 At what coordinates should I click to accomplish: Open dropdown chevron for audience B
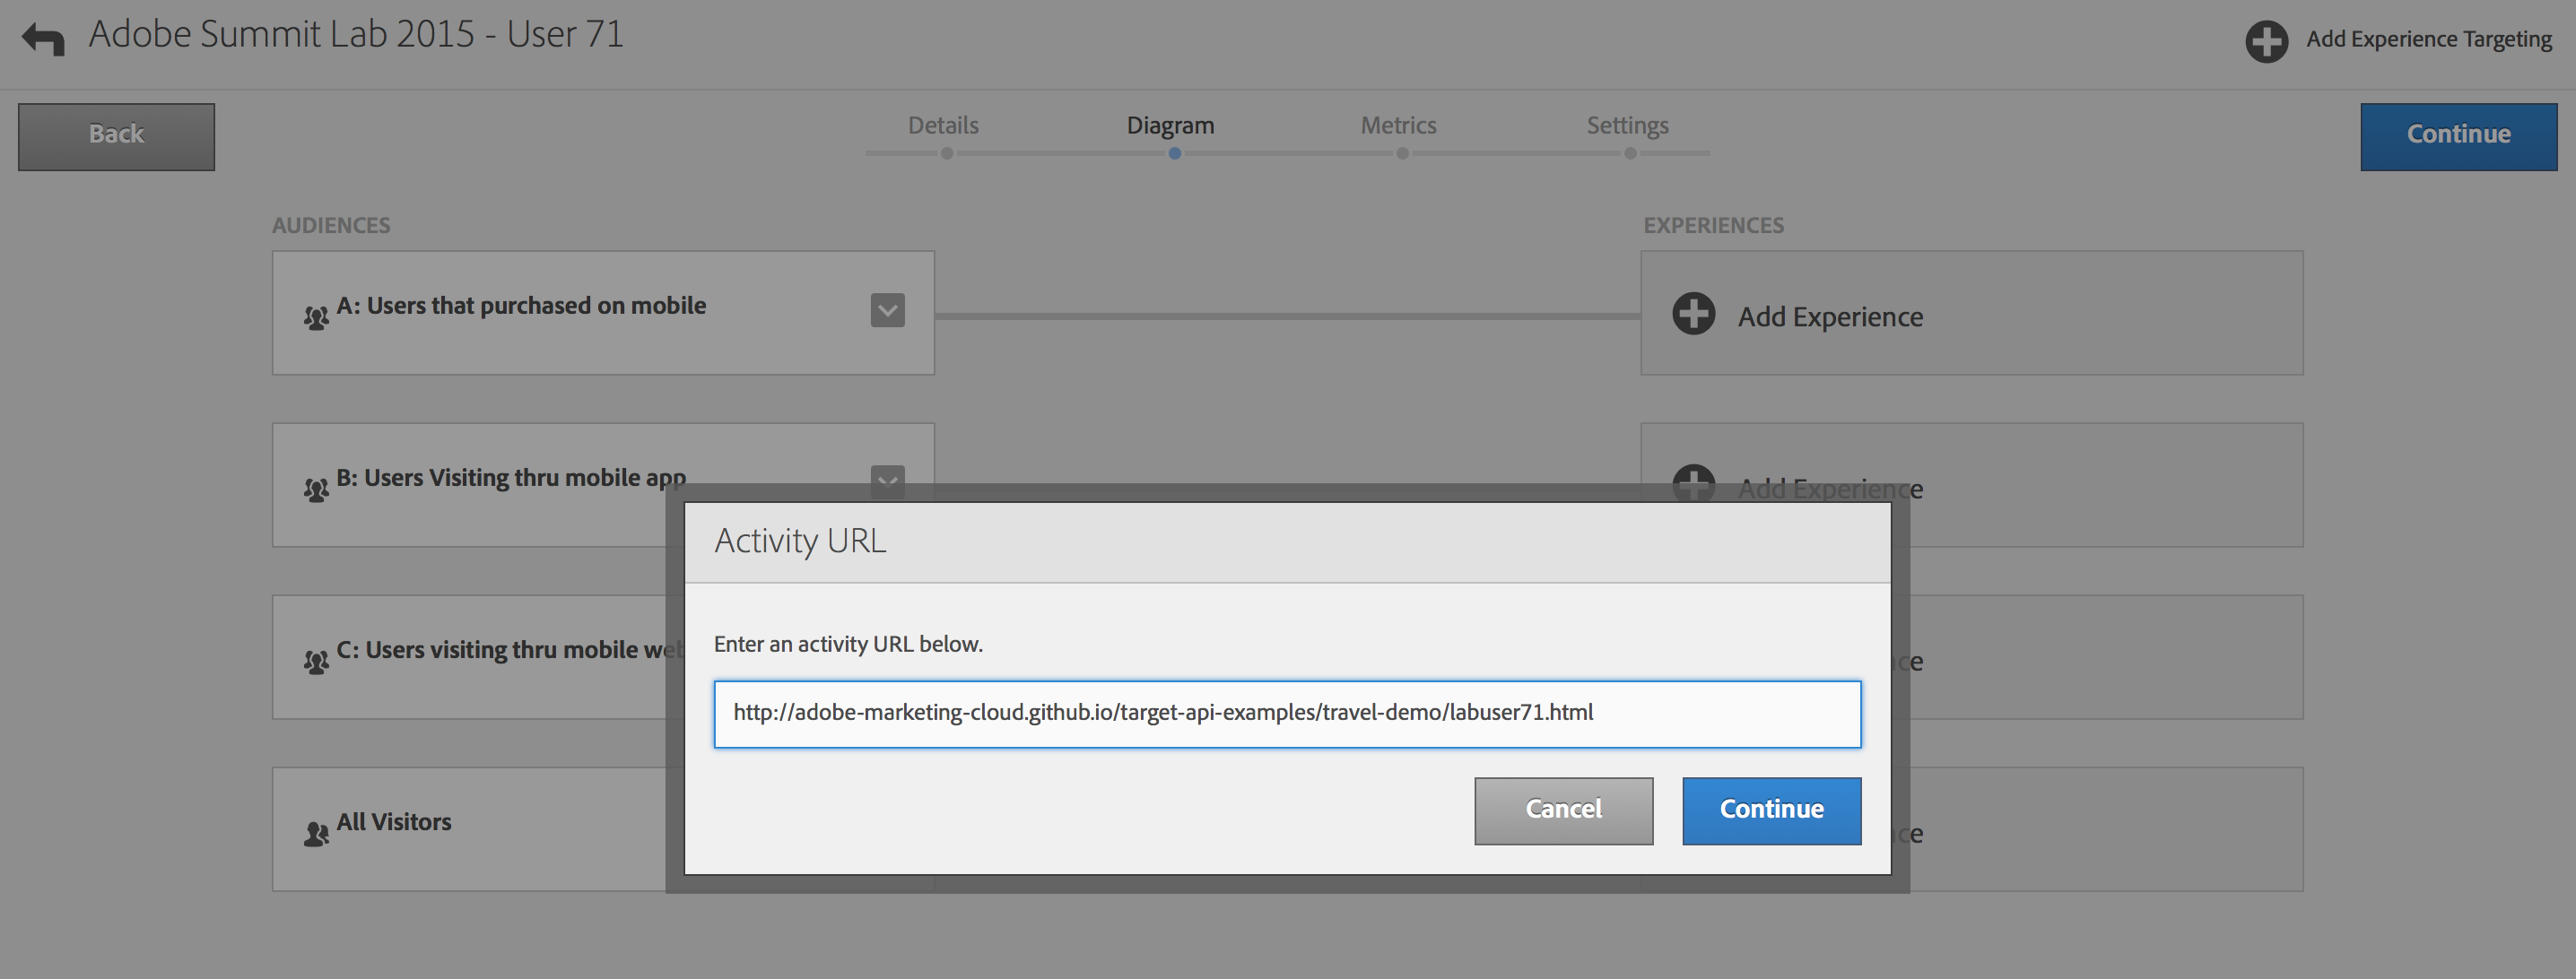887,475
